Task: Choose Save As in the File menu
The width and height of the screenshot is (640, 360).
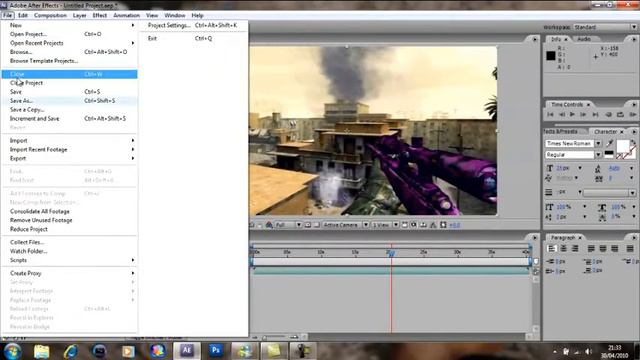Action: coord(69,101)
